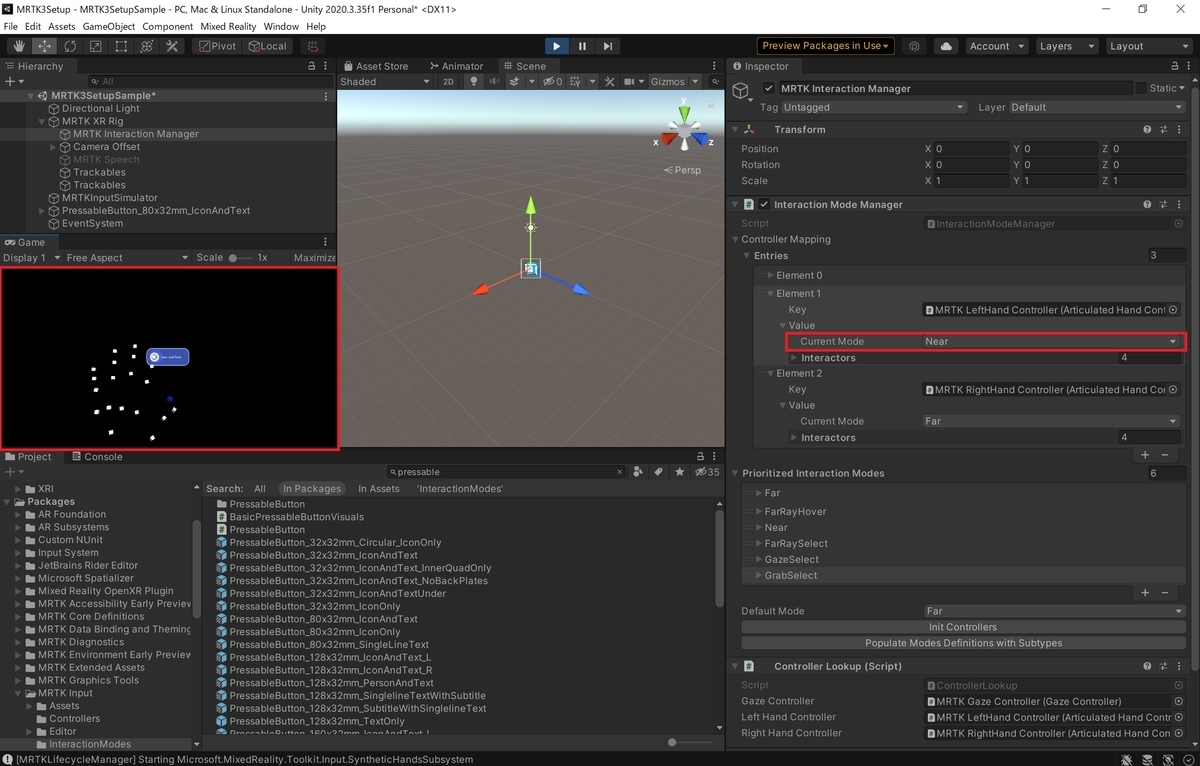The image size is (1200, 766).
Task: Lock the Hierarchy panel
Action: click(x=312, y=66)
